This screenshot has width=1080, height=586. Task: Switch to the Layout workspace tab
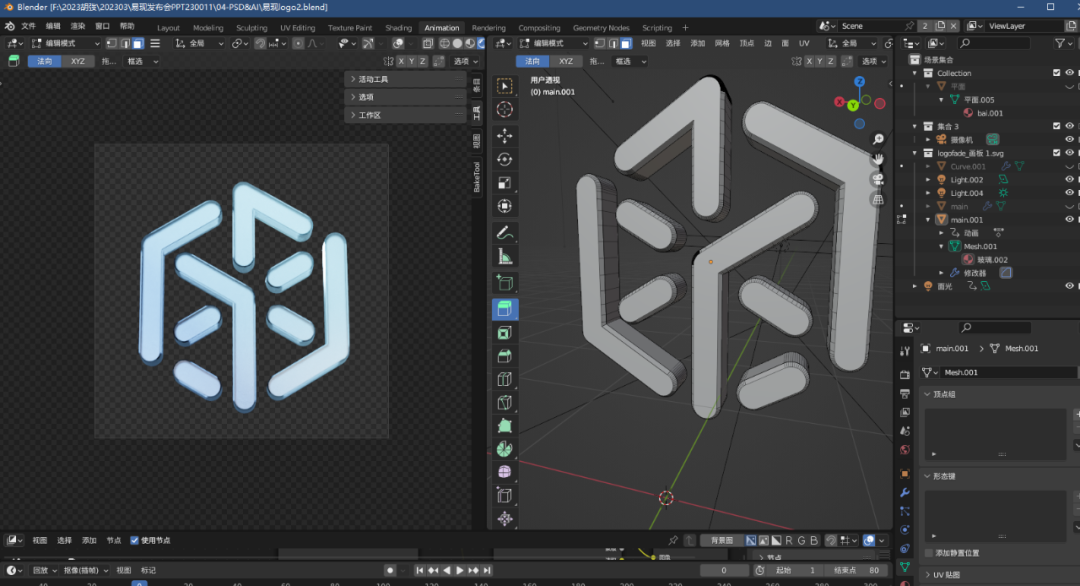[x=168, y=28]
